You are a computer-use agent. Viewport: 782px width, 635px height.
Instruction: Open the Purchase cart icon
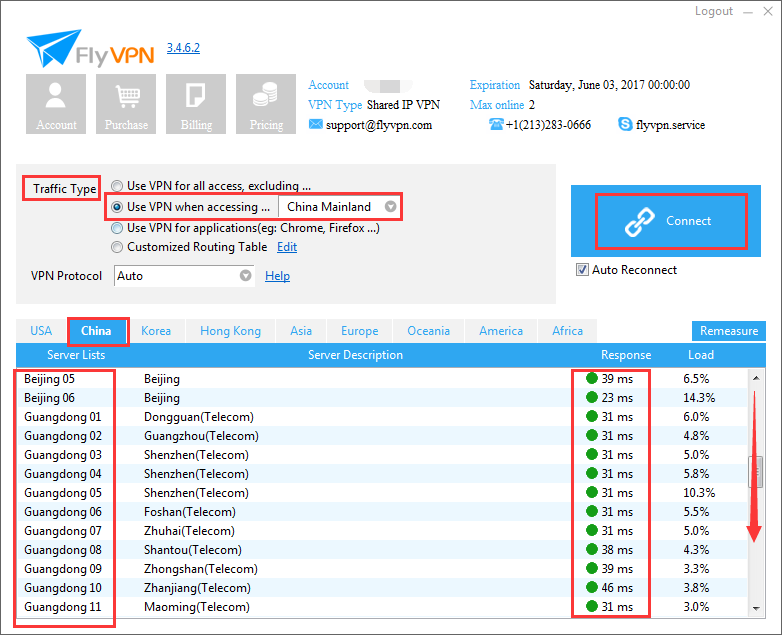[126, 104]
